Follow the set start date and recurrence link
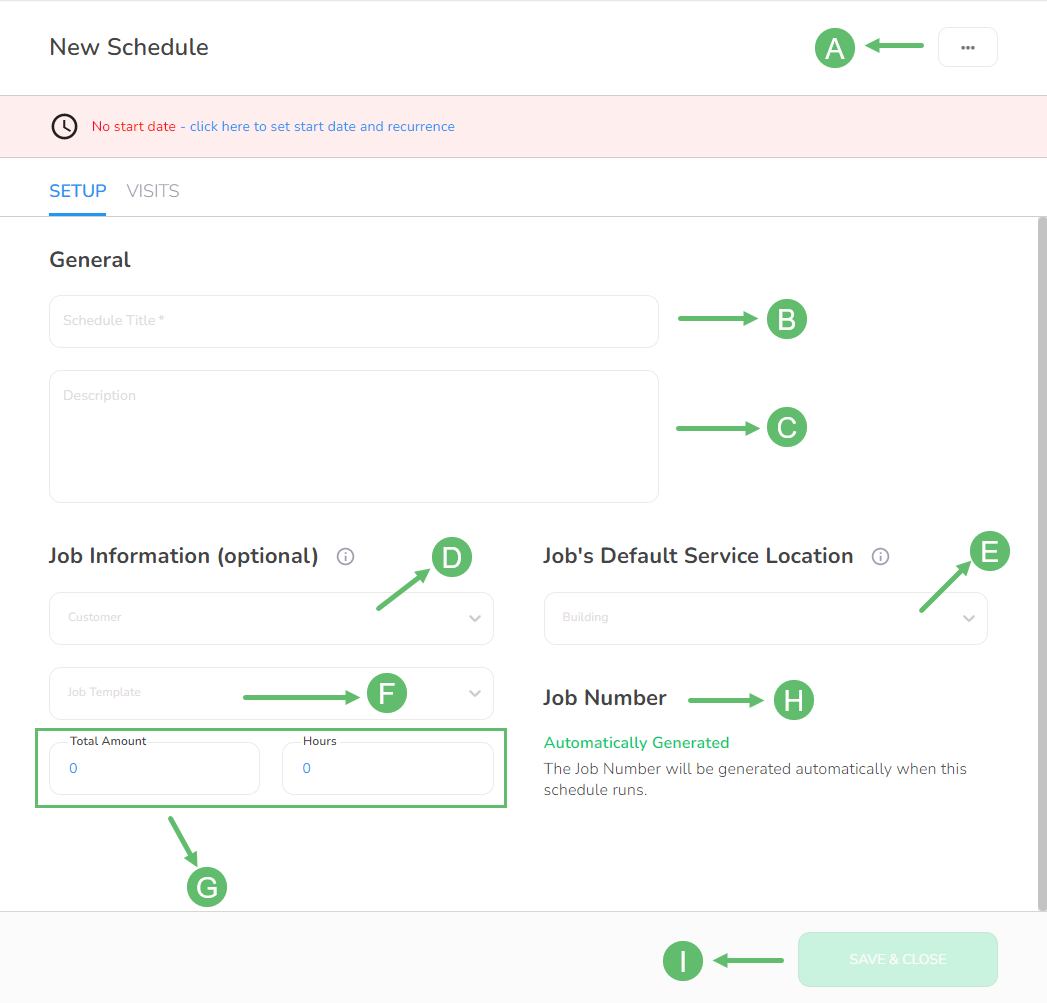The height and width of the screenshot is (1003, 1047). pos(322,126)
